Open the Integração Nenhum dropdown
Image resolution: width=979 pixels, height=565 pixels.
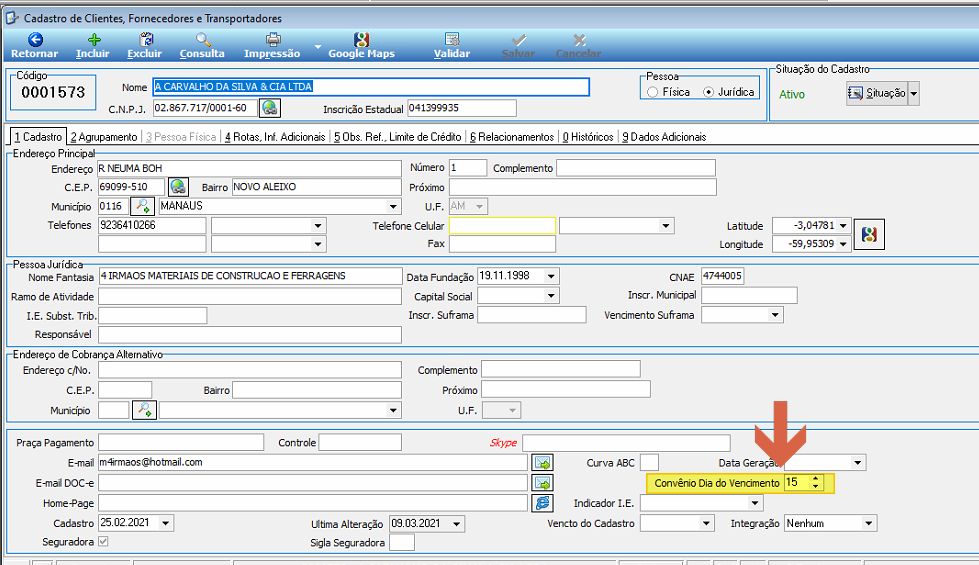pyautogui.click(x=868, y=523)
